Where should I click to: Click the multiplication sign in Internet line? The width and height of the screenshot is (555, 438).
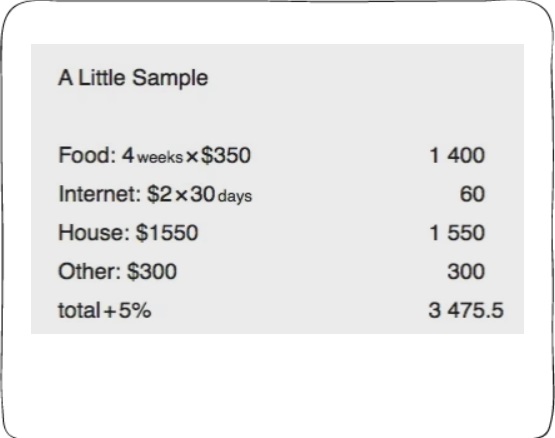point(181,195)
